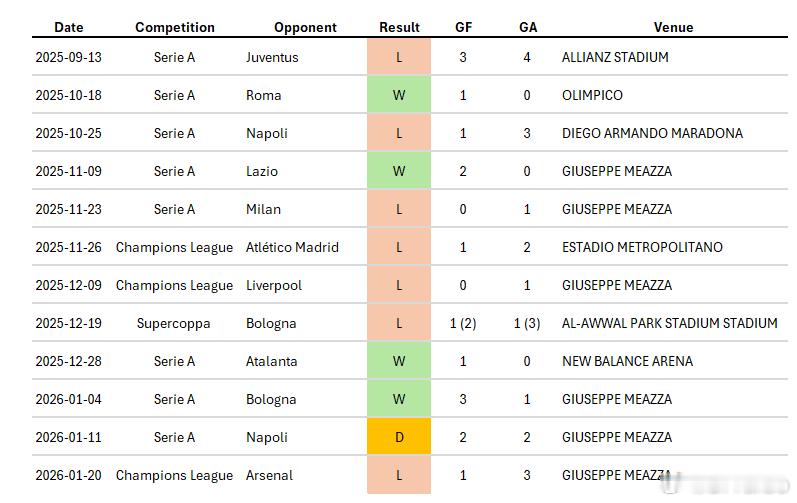Screen dimensions: 797x503
Task: Click the Opponent column header
Action: coord(305,27)
